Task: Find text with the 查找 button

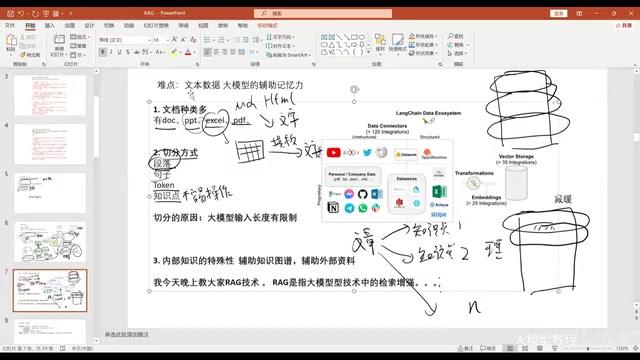Action: 456,36
